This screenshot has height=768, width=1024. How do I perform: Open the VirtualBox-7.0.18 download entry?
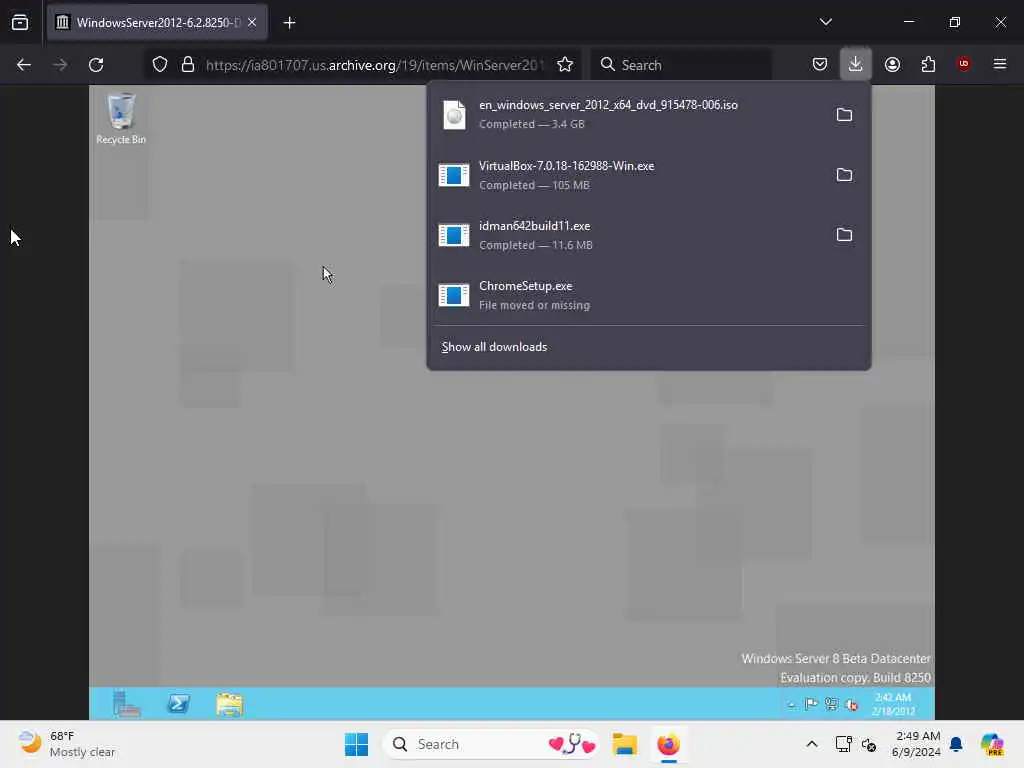pos(627,175)
